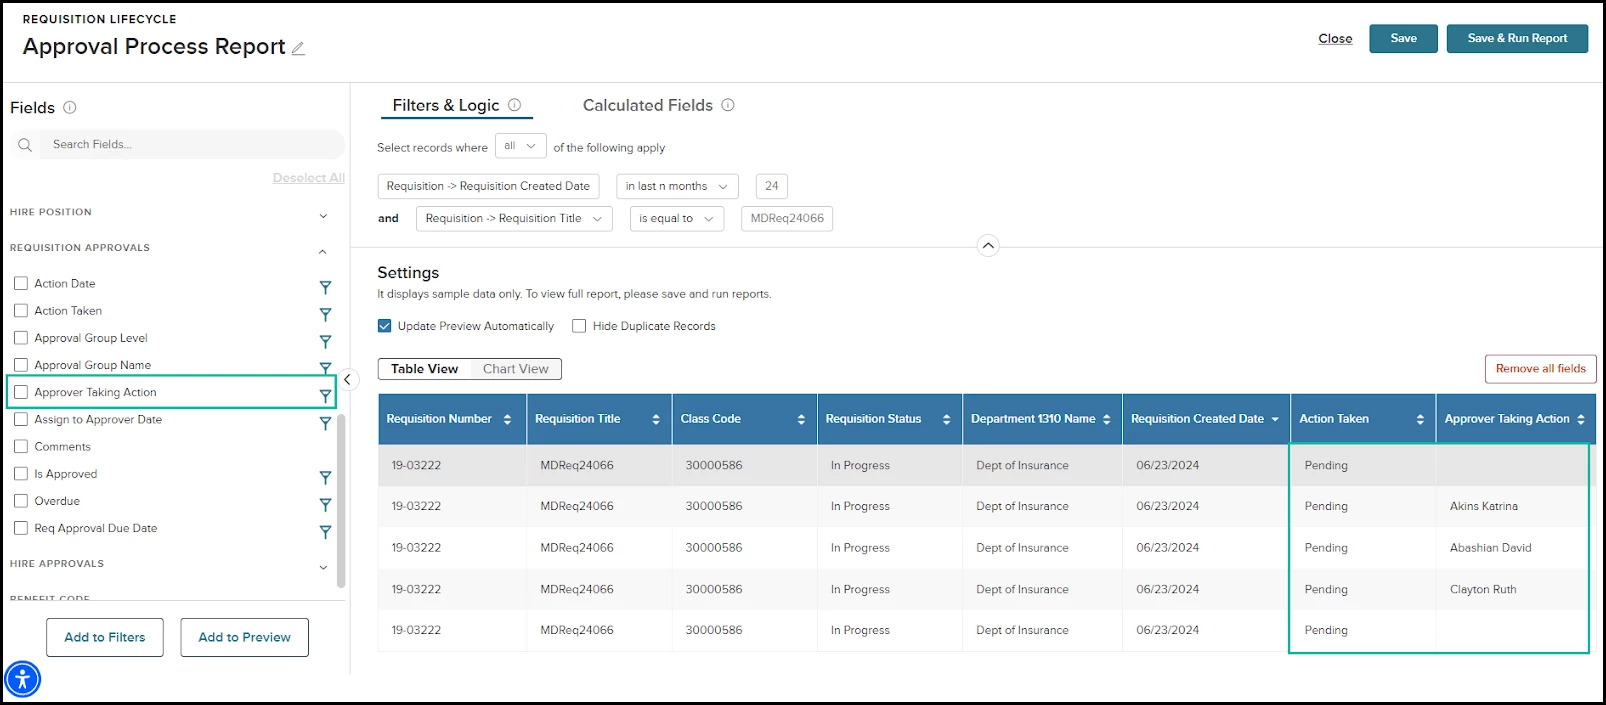This screenshot has width=1606, height=705.
Task: Switch to the Calculated Fields tab
Action: click(648, 105)
